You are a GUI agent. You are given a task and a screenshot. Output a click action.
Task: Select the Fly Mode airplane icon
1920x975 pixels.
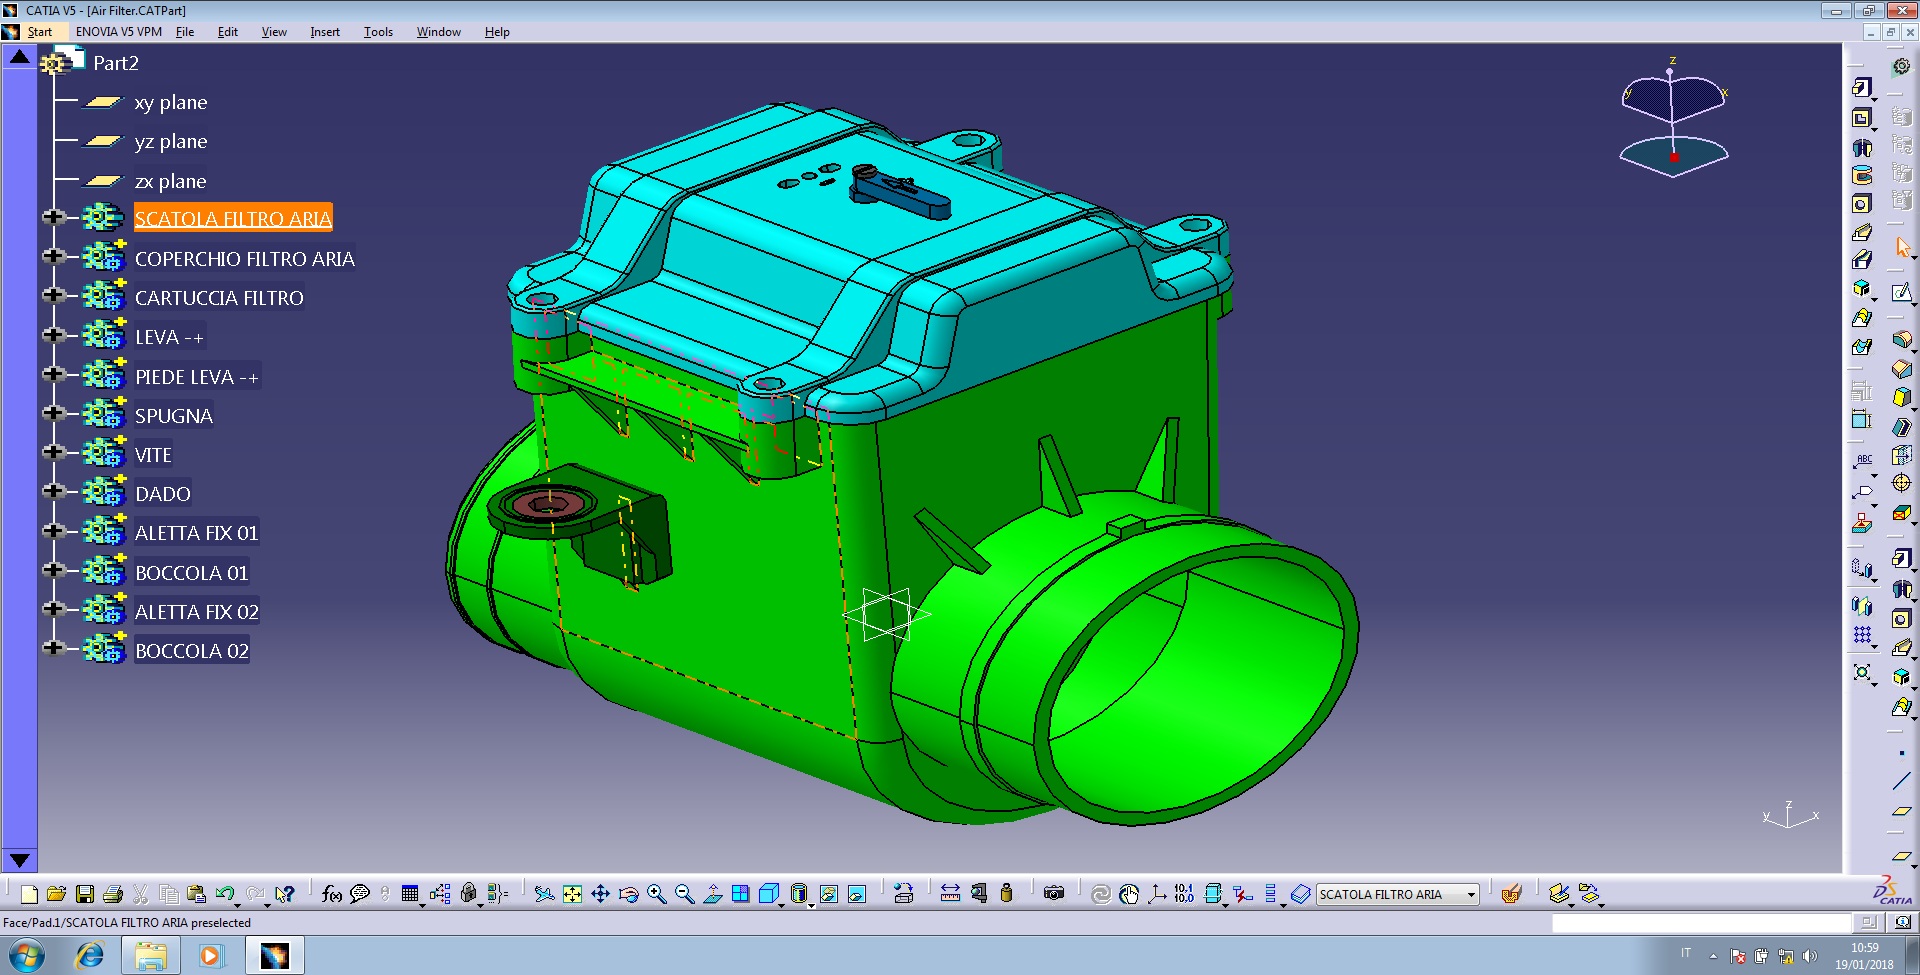(544, 894)
